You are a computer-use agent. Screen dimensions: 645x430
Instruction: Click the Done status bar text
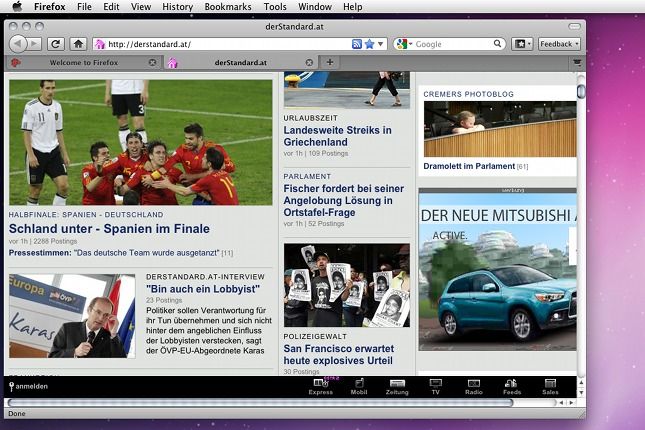pyautogui.click(x=16, y=414)
